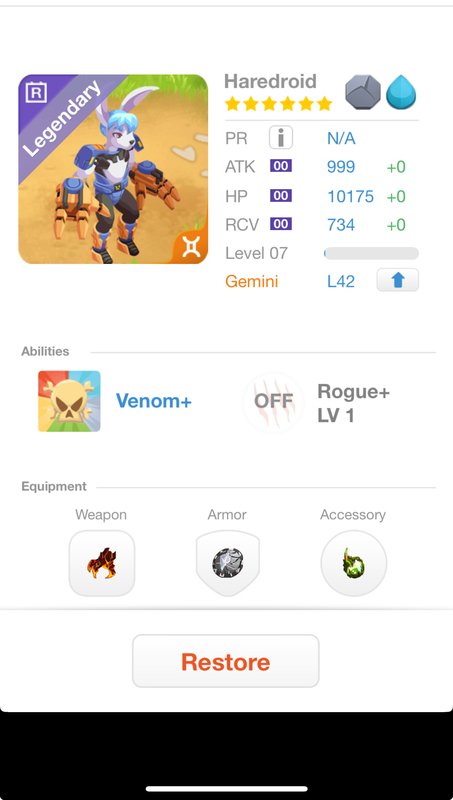Viewport: 453px width, 800px height.
Task: Tap the RCV 00 purple badge
Action: coord(281,224)
